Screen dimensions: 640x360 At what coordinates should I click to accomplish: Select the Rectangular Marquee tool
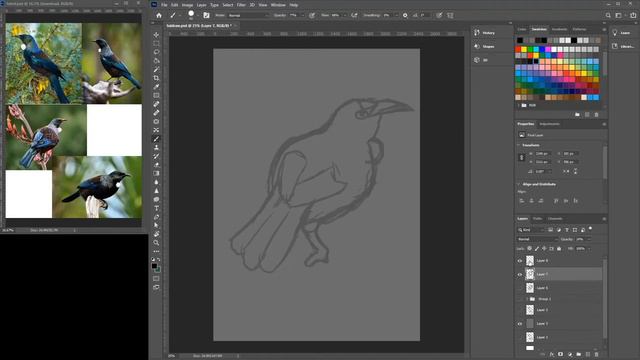(156, 43)
